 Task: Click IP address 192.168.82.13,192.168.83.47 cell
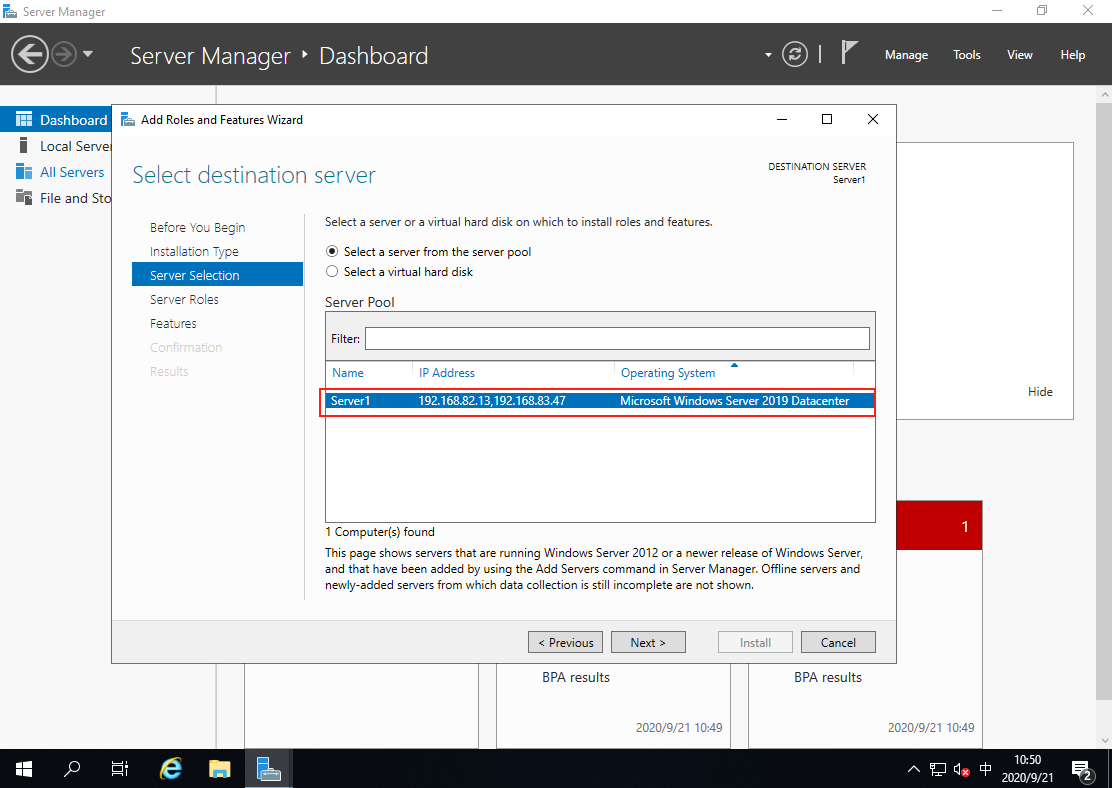(x=491, y=401)
